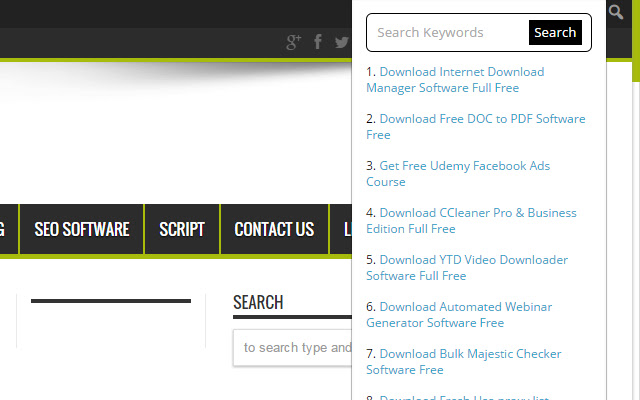Image resolution: width=640 pixels, height=400 pixels.
Task: Open Download CCleaner Pro & Business link
Action: 471,220
